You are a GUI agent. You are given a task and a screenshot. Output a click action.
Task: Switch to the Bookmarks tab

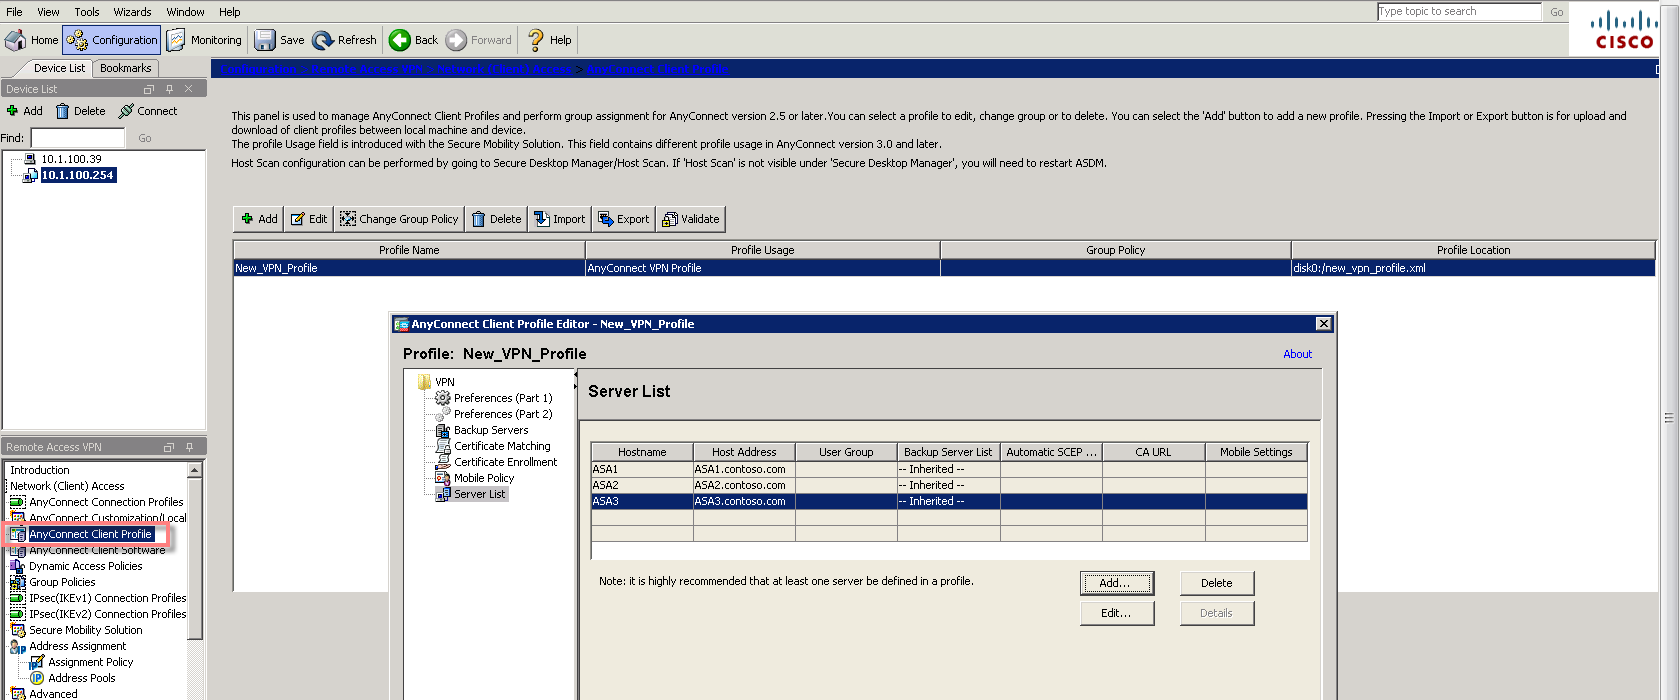(126, 68)
